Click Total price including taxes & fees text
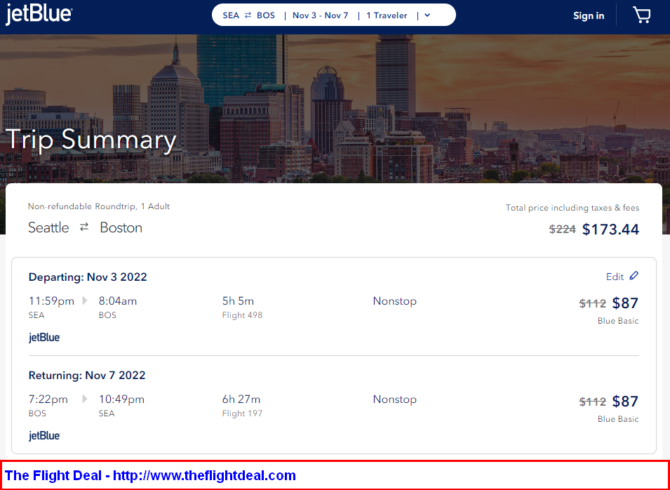 (x=573, y=208)
